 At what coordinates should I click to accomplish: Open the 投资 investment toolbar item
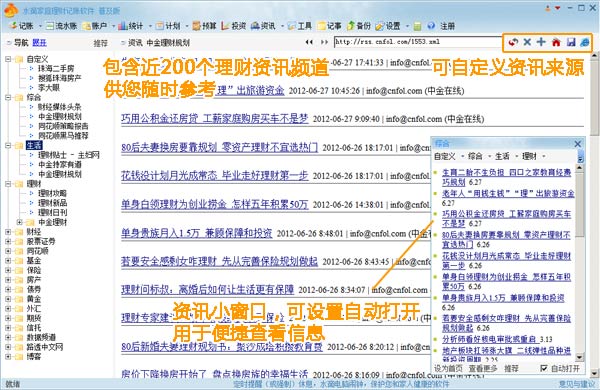233,26
